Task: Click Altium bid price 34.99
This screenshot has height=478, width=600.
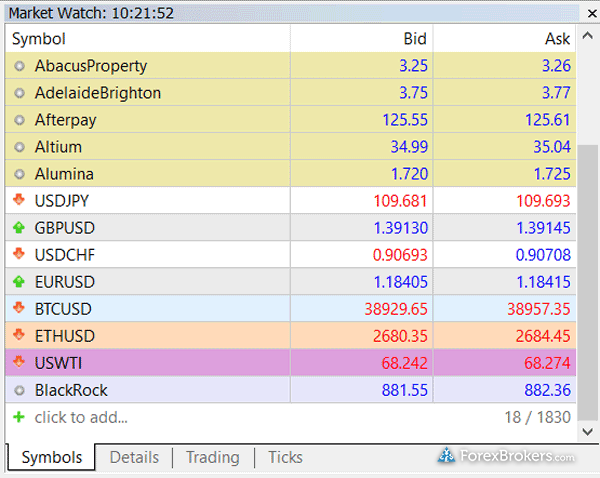Action: pos(409,147)
